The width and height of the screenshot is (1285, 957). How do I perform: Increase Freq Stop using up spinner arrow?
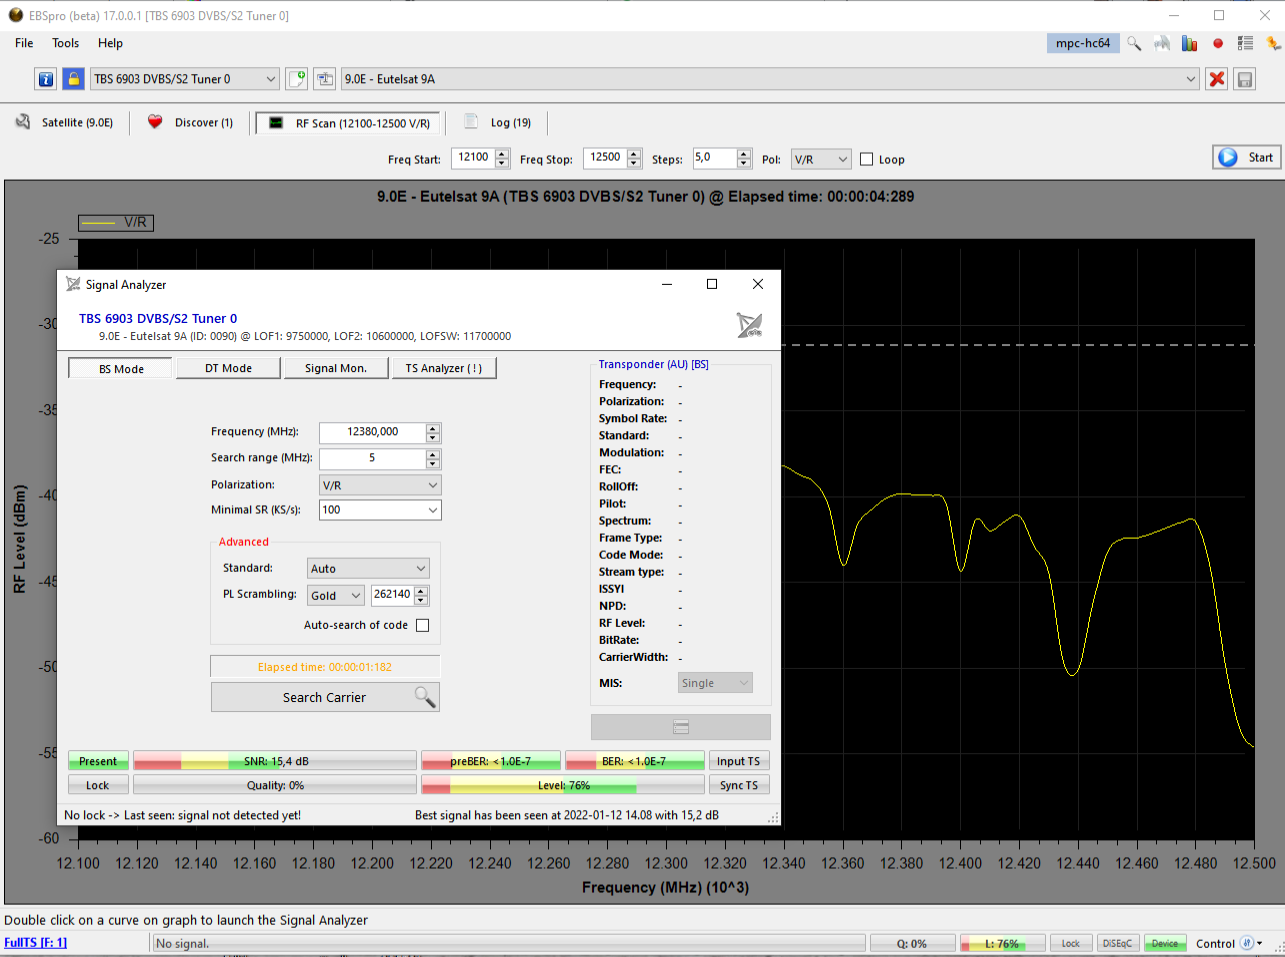(634, 153)
